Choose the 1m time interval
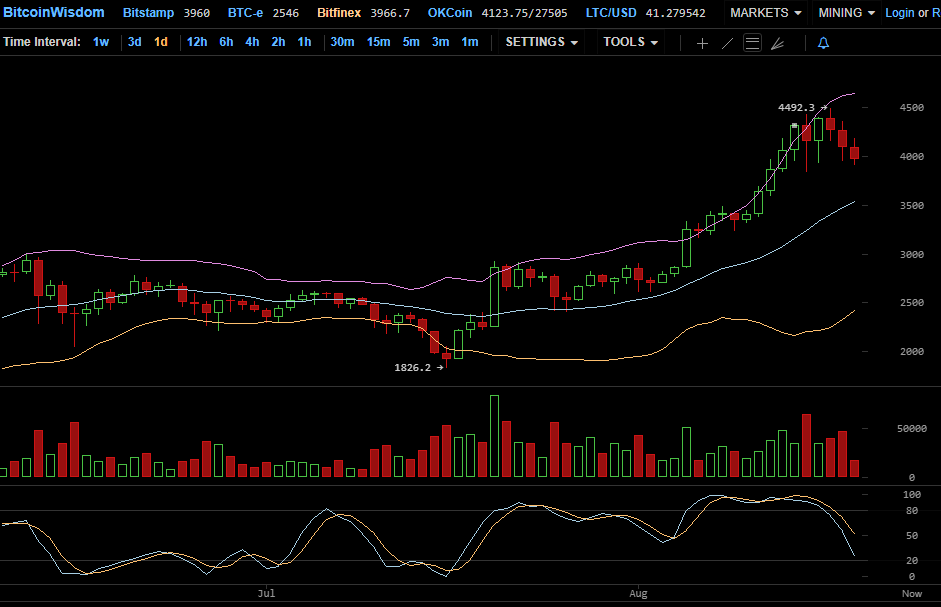The width and height of the screenshot is (941, 607). coord(469,42)
